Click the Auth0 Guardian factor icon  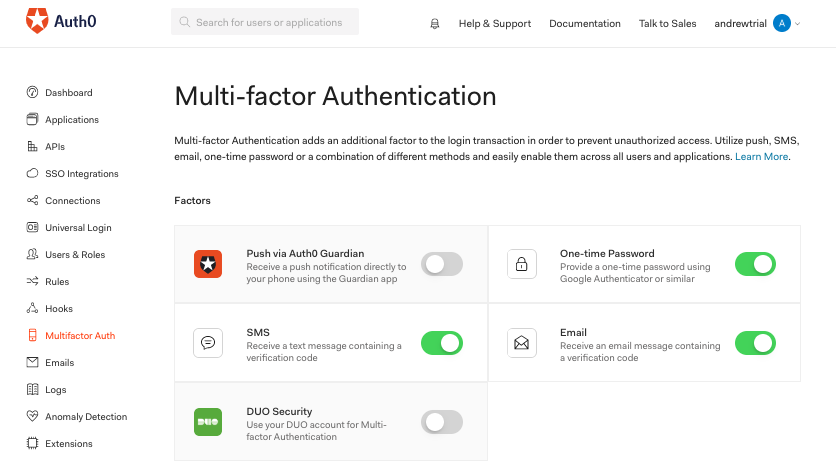point(208,264)
